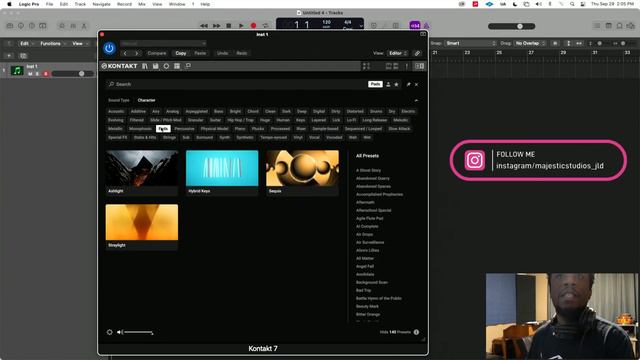Toggle the Vocal tag filter
Image resolution: width=640 pixels, height=360 pixels.
pos(314,138)
